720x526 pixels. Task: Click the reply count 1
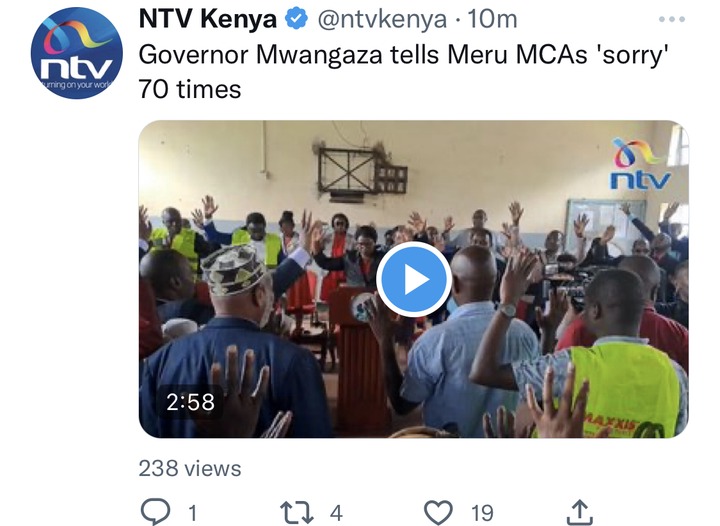(x=192, y=513)
